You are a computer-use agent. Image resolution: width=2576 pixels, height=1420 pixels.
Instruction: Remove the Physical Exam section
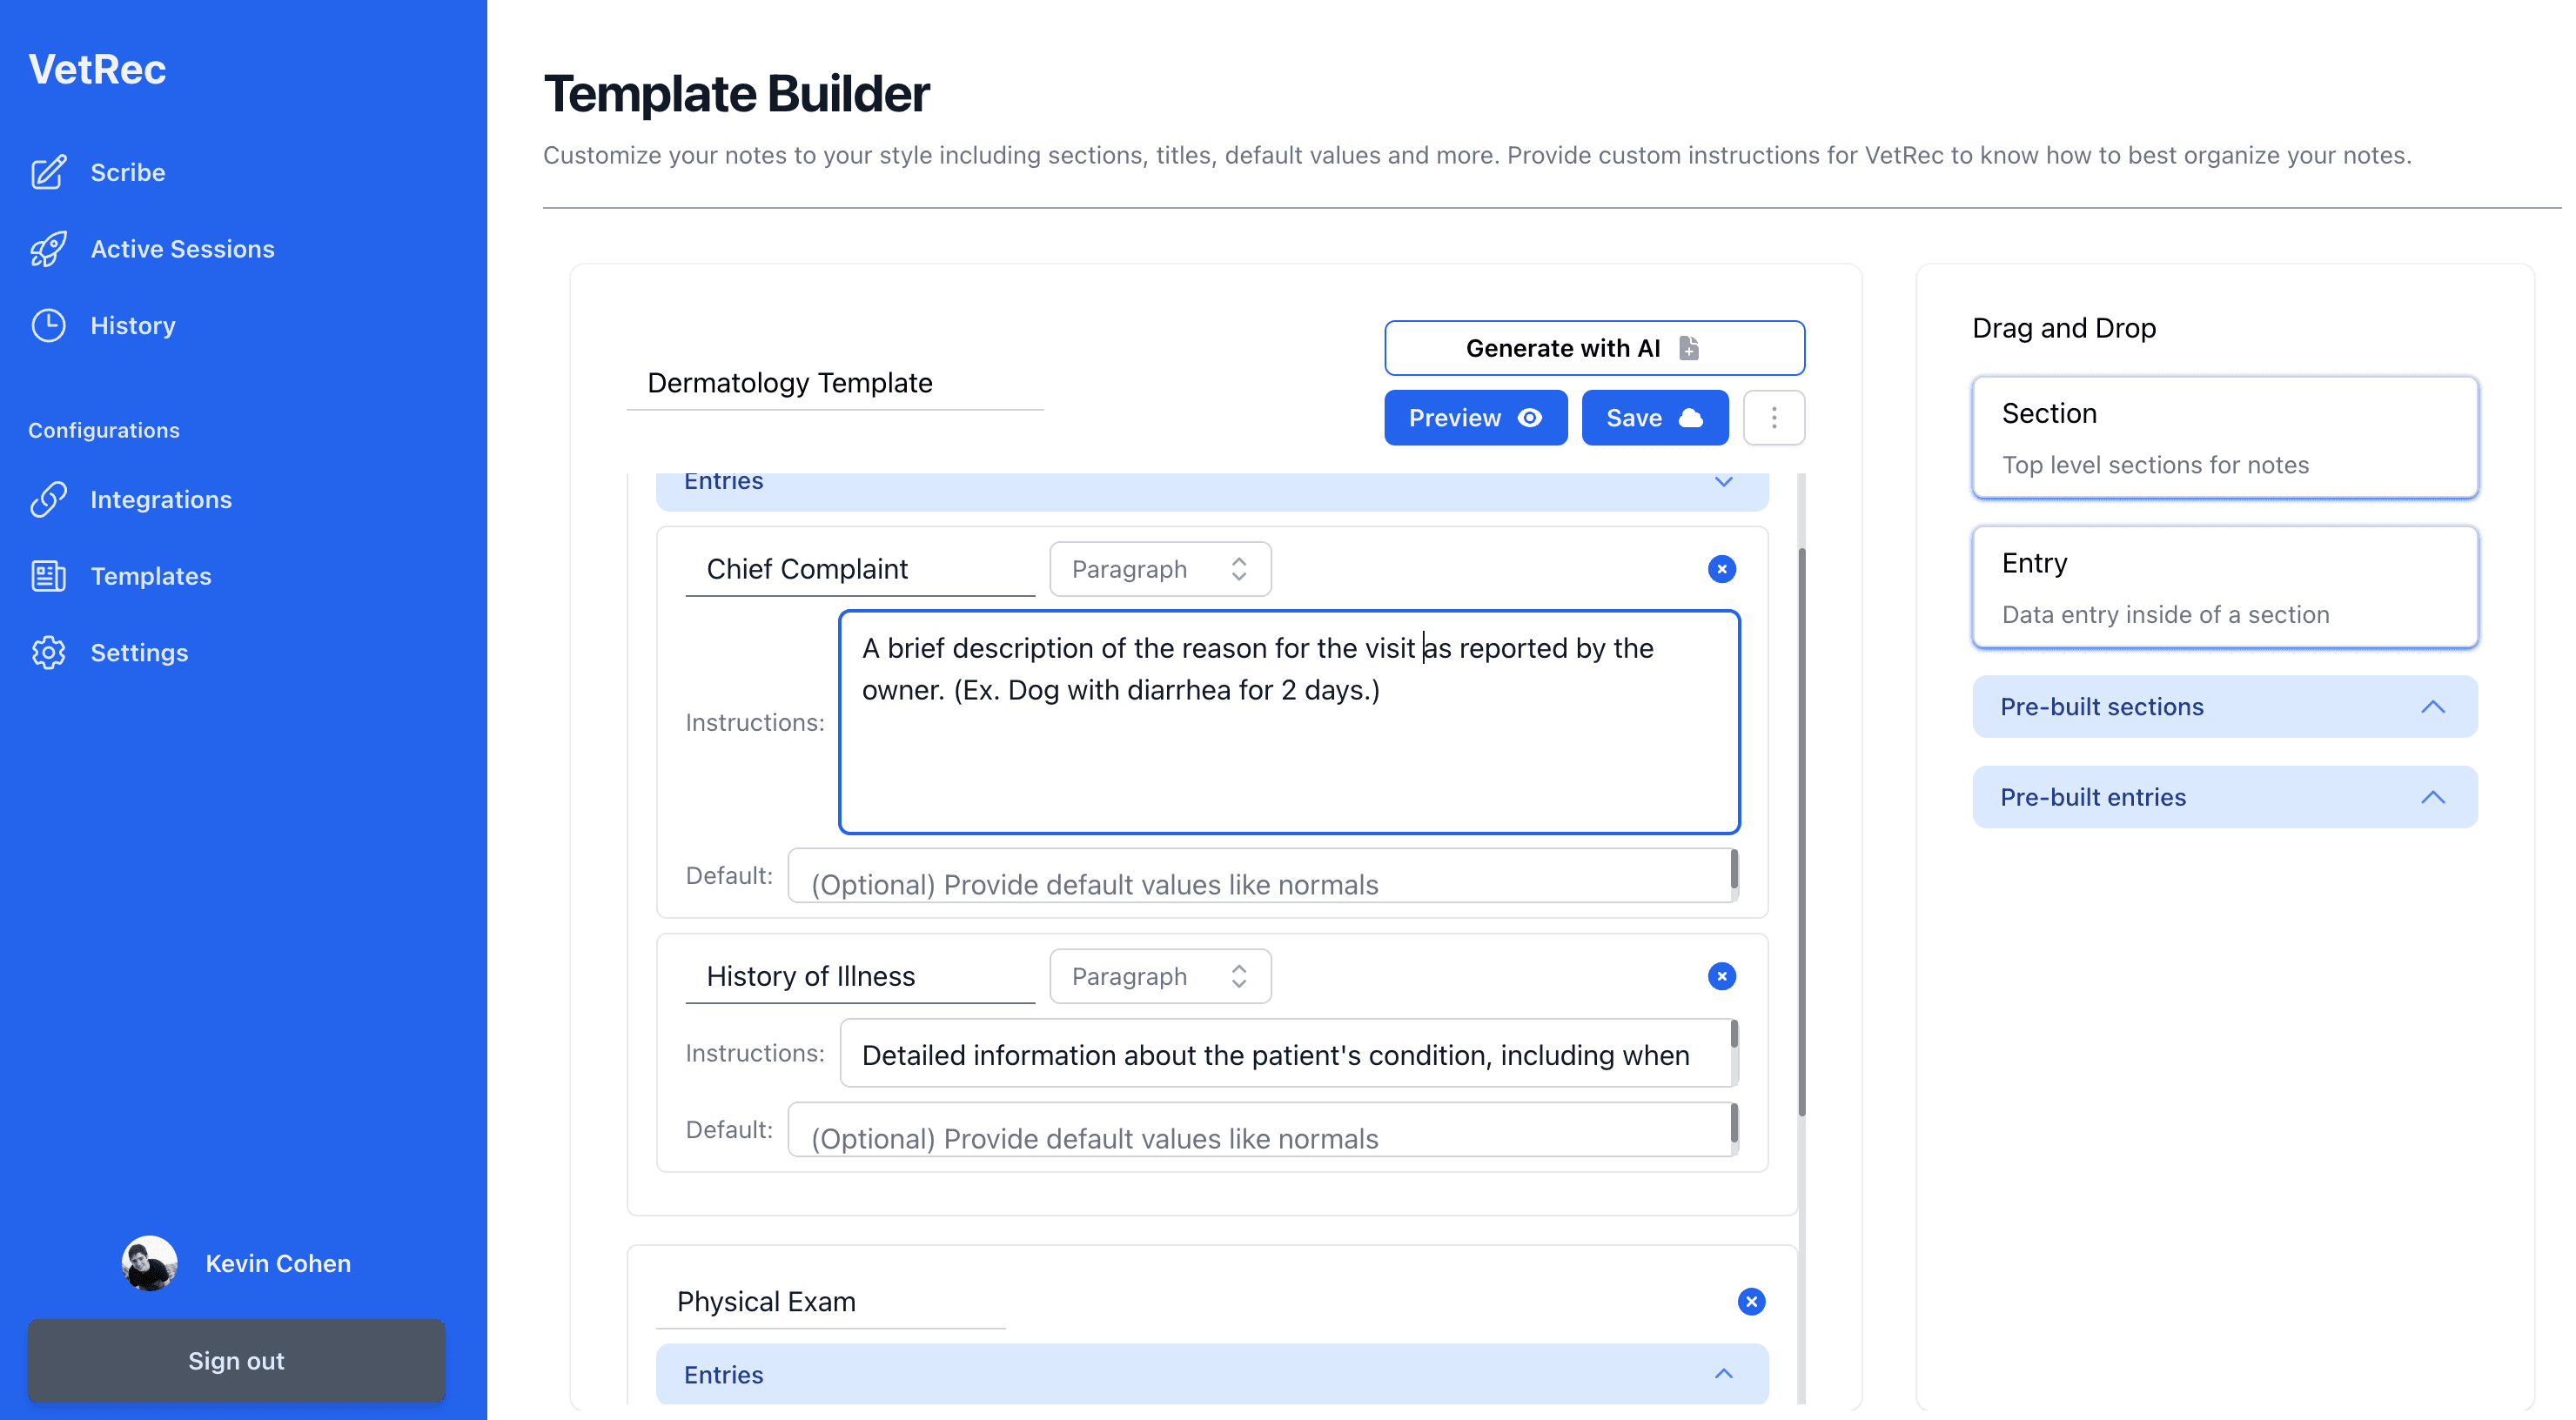point(1750,1301)
